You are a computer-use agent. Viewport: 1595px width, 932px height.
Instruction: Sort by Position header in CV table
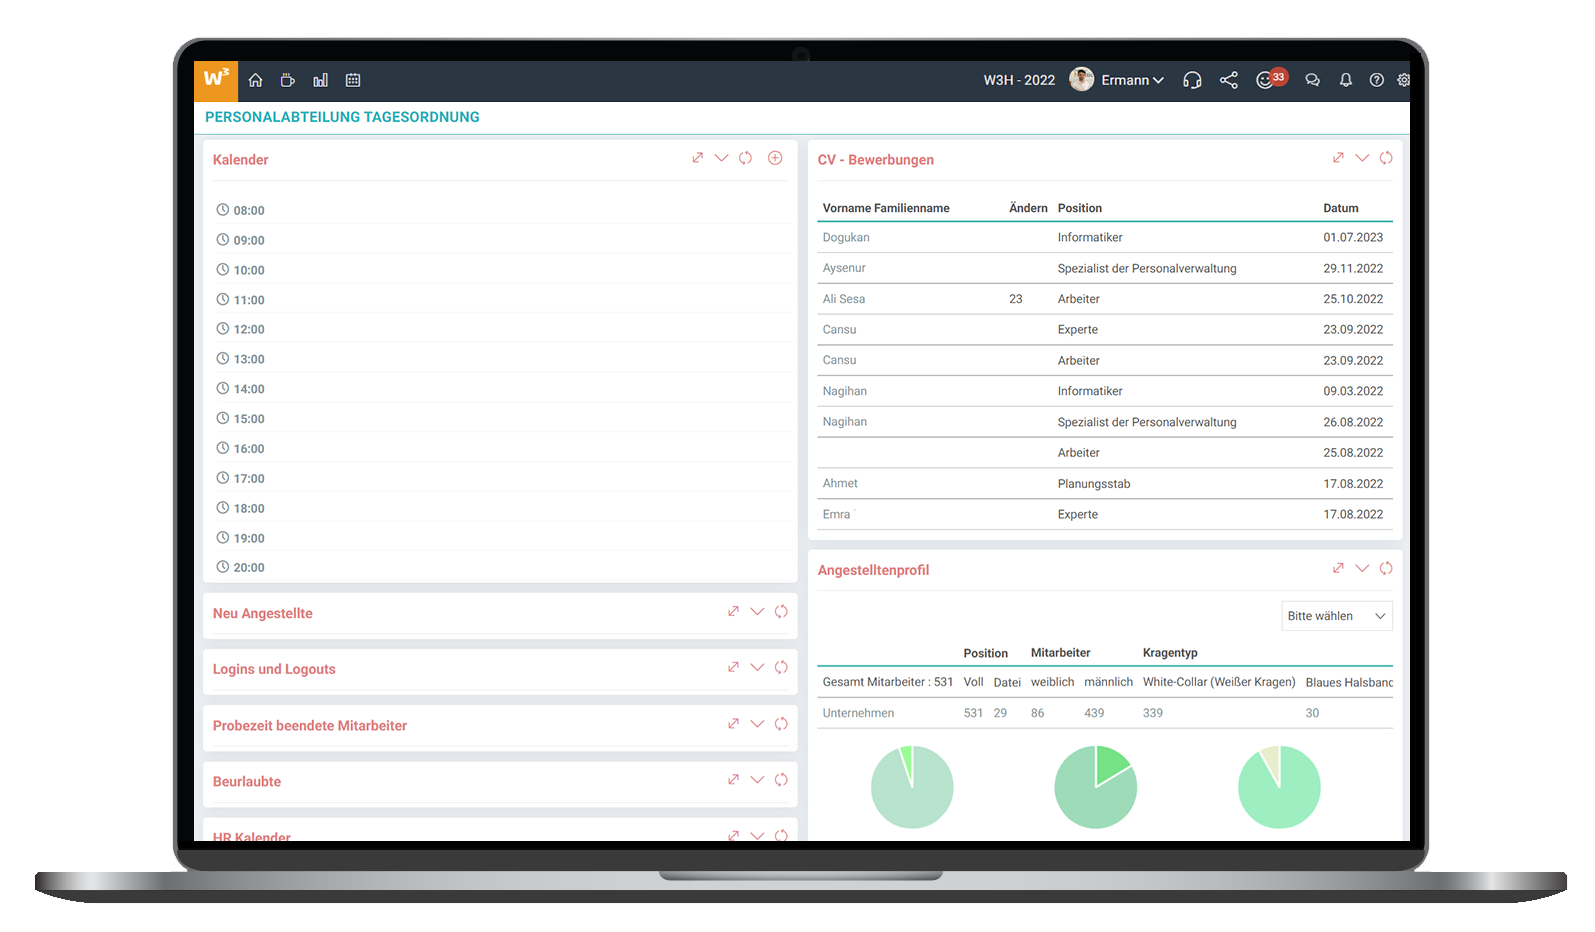pyautogui.click(x=1080, y=208)
